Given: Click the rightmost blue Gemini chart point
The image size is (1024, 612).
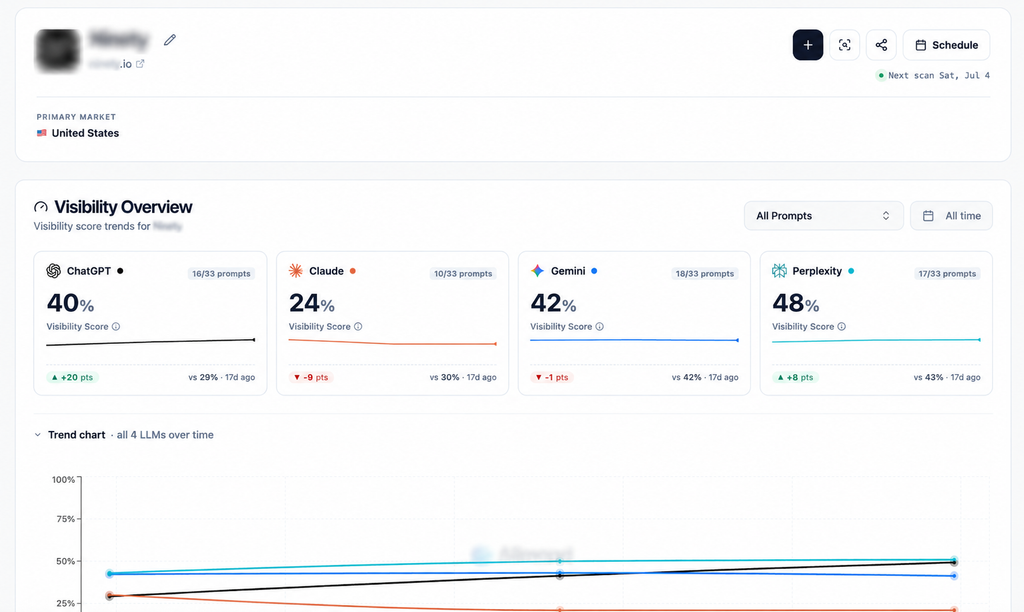Looking at the screenshot, I should [x=954, y=576].
